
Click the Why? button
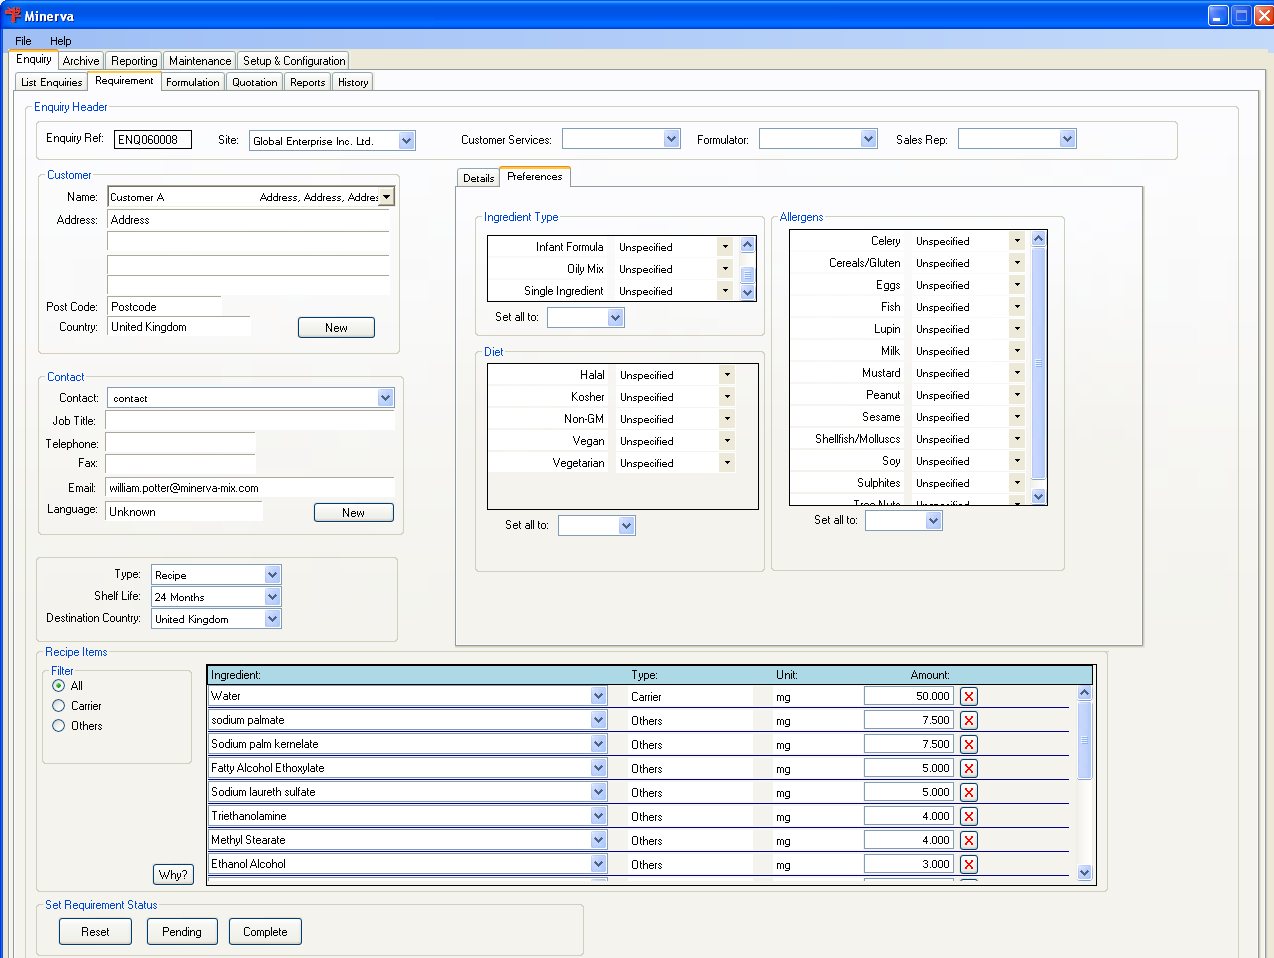pos(173,875)
